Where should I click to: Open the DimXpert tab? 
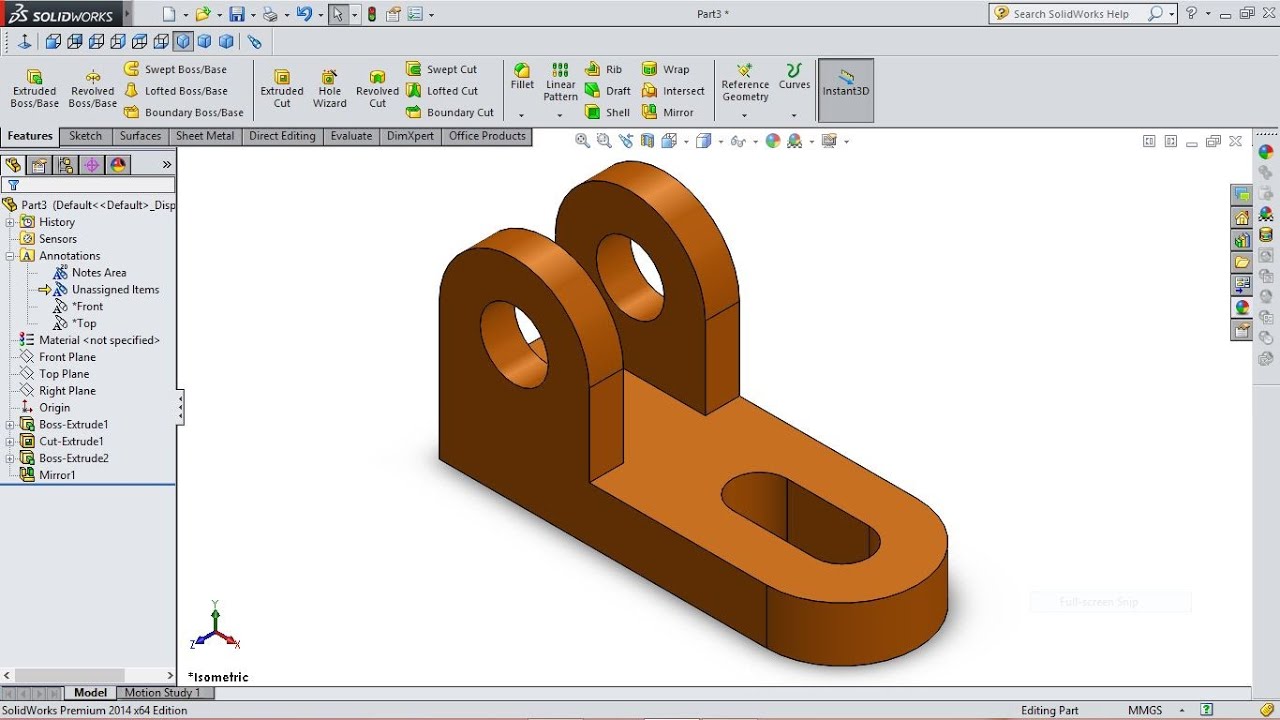point(411,136)
